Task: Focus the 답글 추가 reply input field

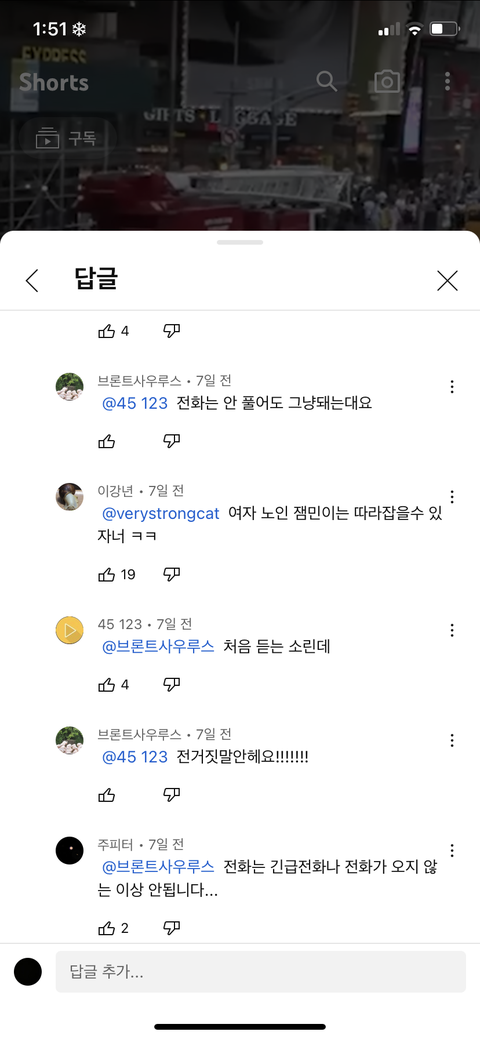Action: click(x=261, y=972)
